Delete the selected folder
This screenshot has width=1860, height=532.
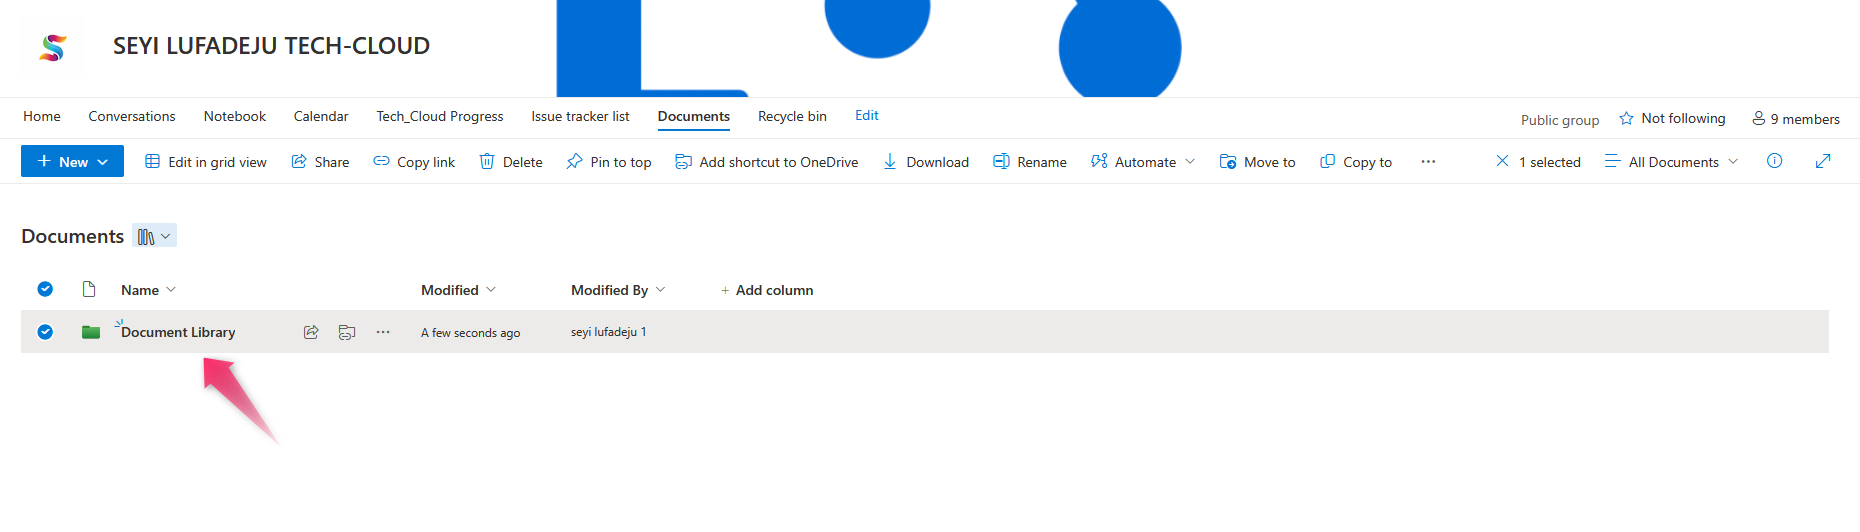pyautogui.click(x=511, y=162)
